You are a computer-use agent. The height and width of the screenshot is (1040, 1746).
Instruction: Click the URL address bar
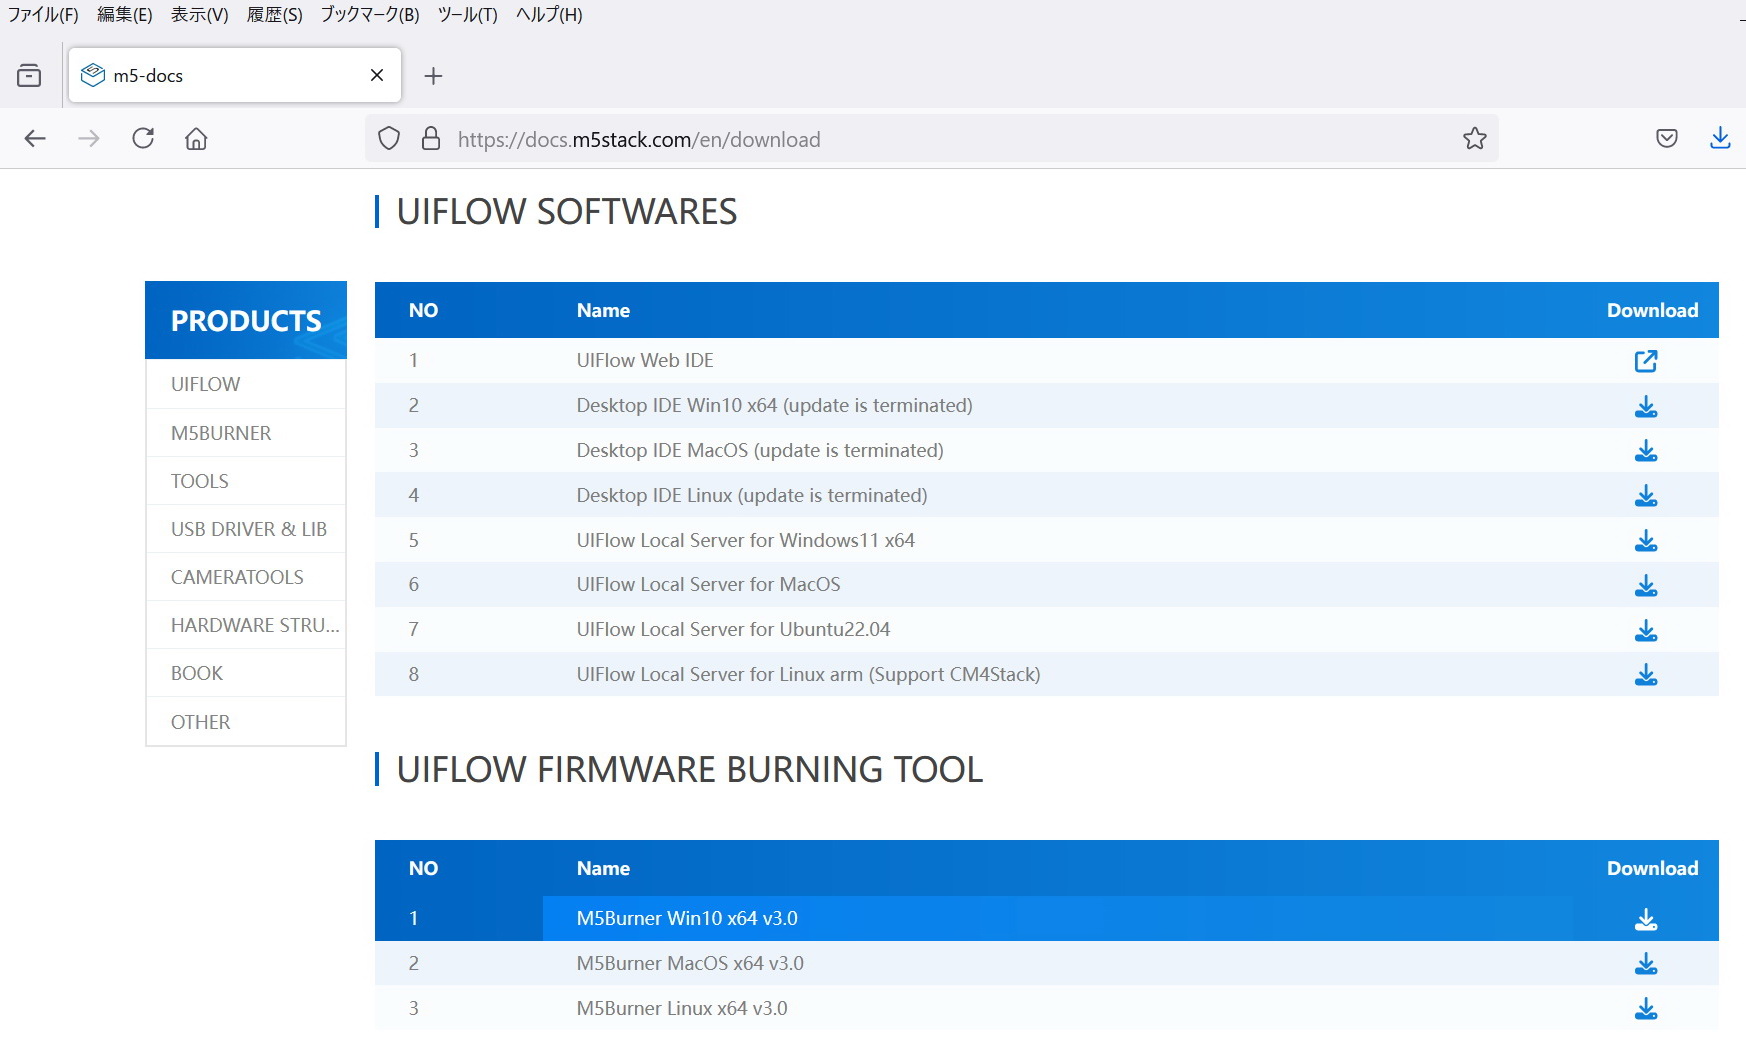(x=931, y=139)
